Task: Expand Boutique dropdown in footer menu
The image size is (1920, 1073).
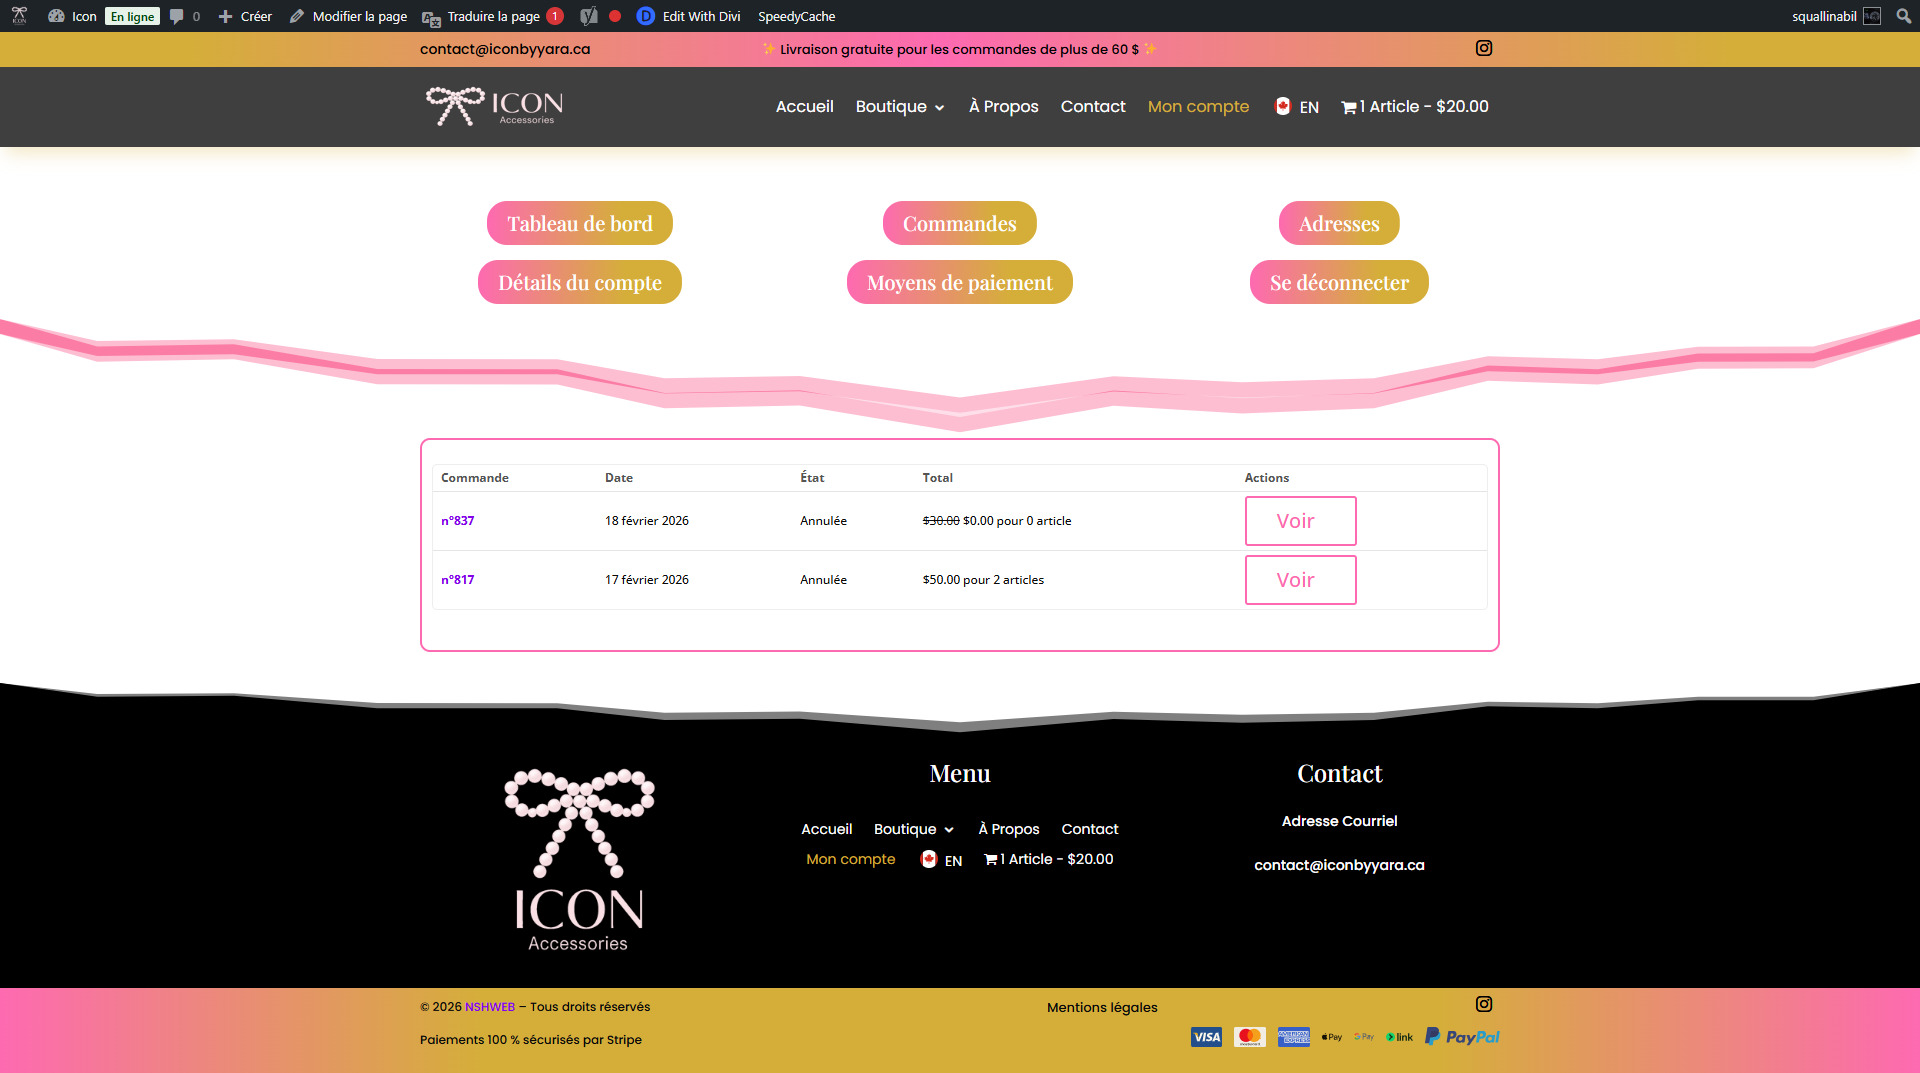Action: 913,829
